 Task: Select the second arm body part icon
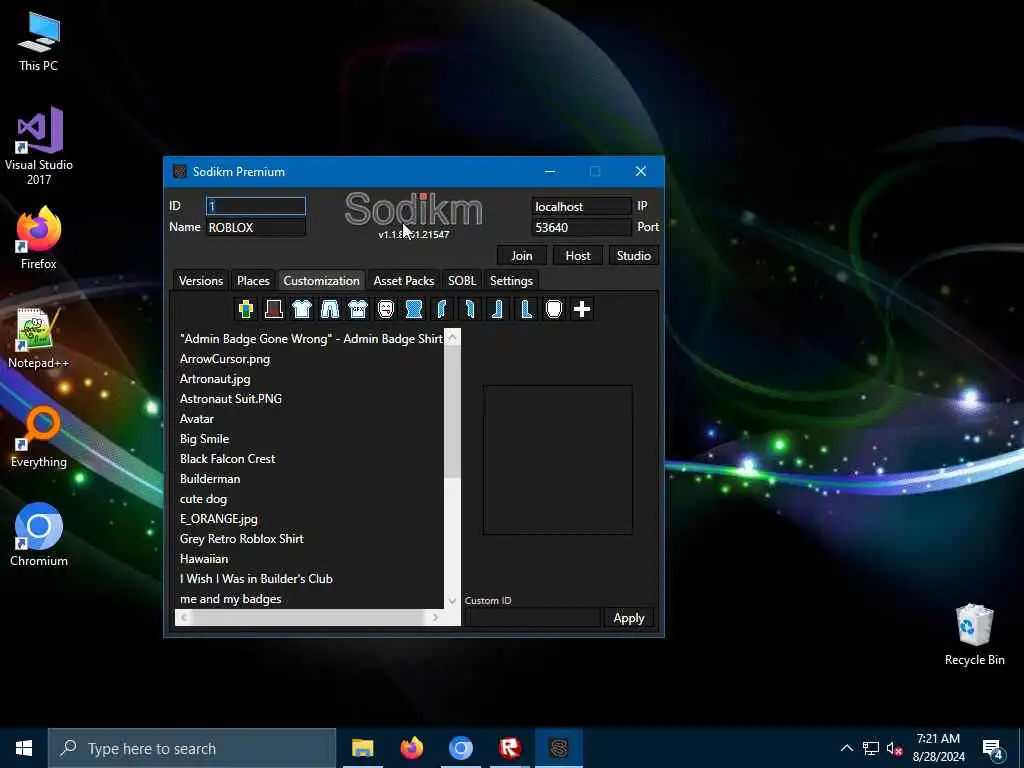click(x=470, y=309)
